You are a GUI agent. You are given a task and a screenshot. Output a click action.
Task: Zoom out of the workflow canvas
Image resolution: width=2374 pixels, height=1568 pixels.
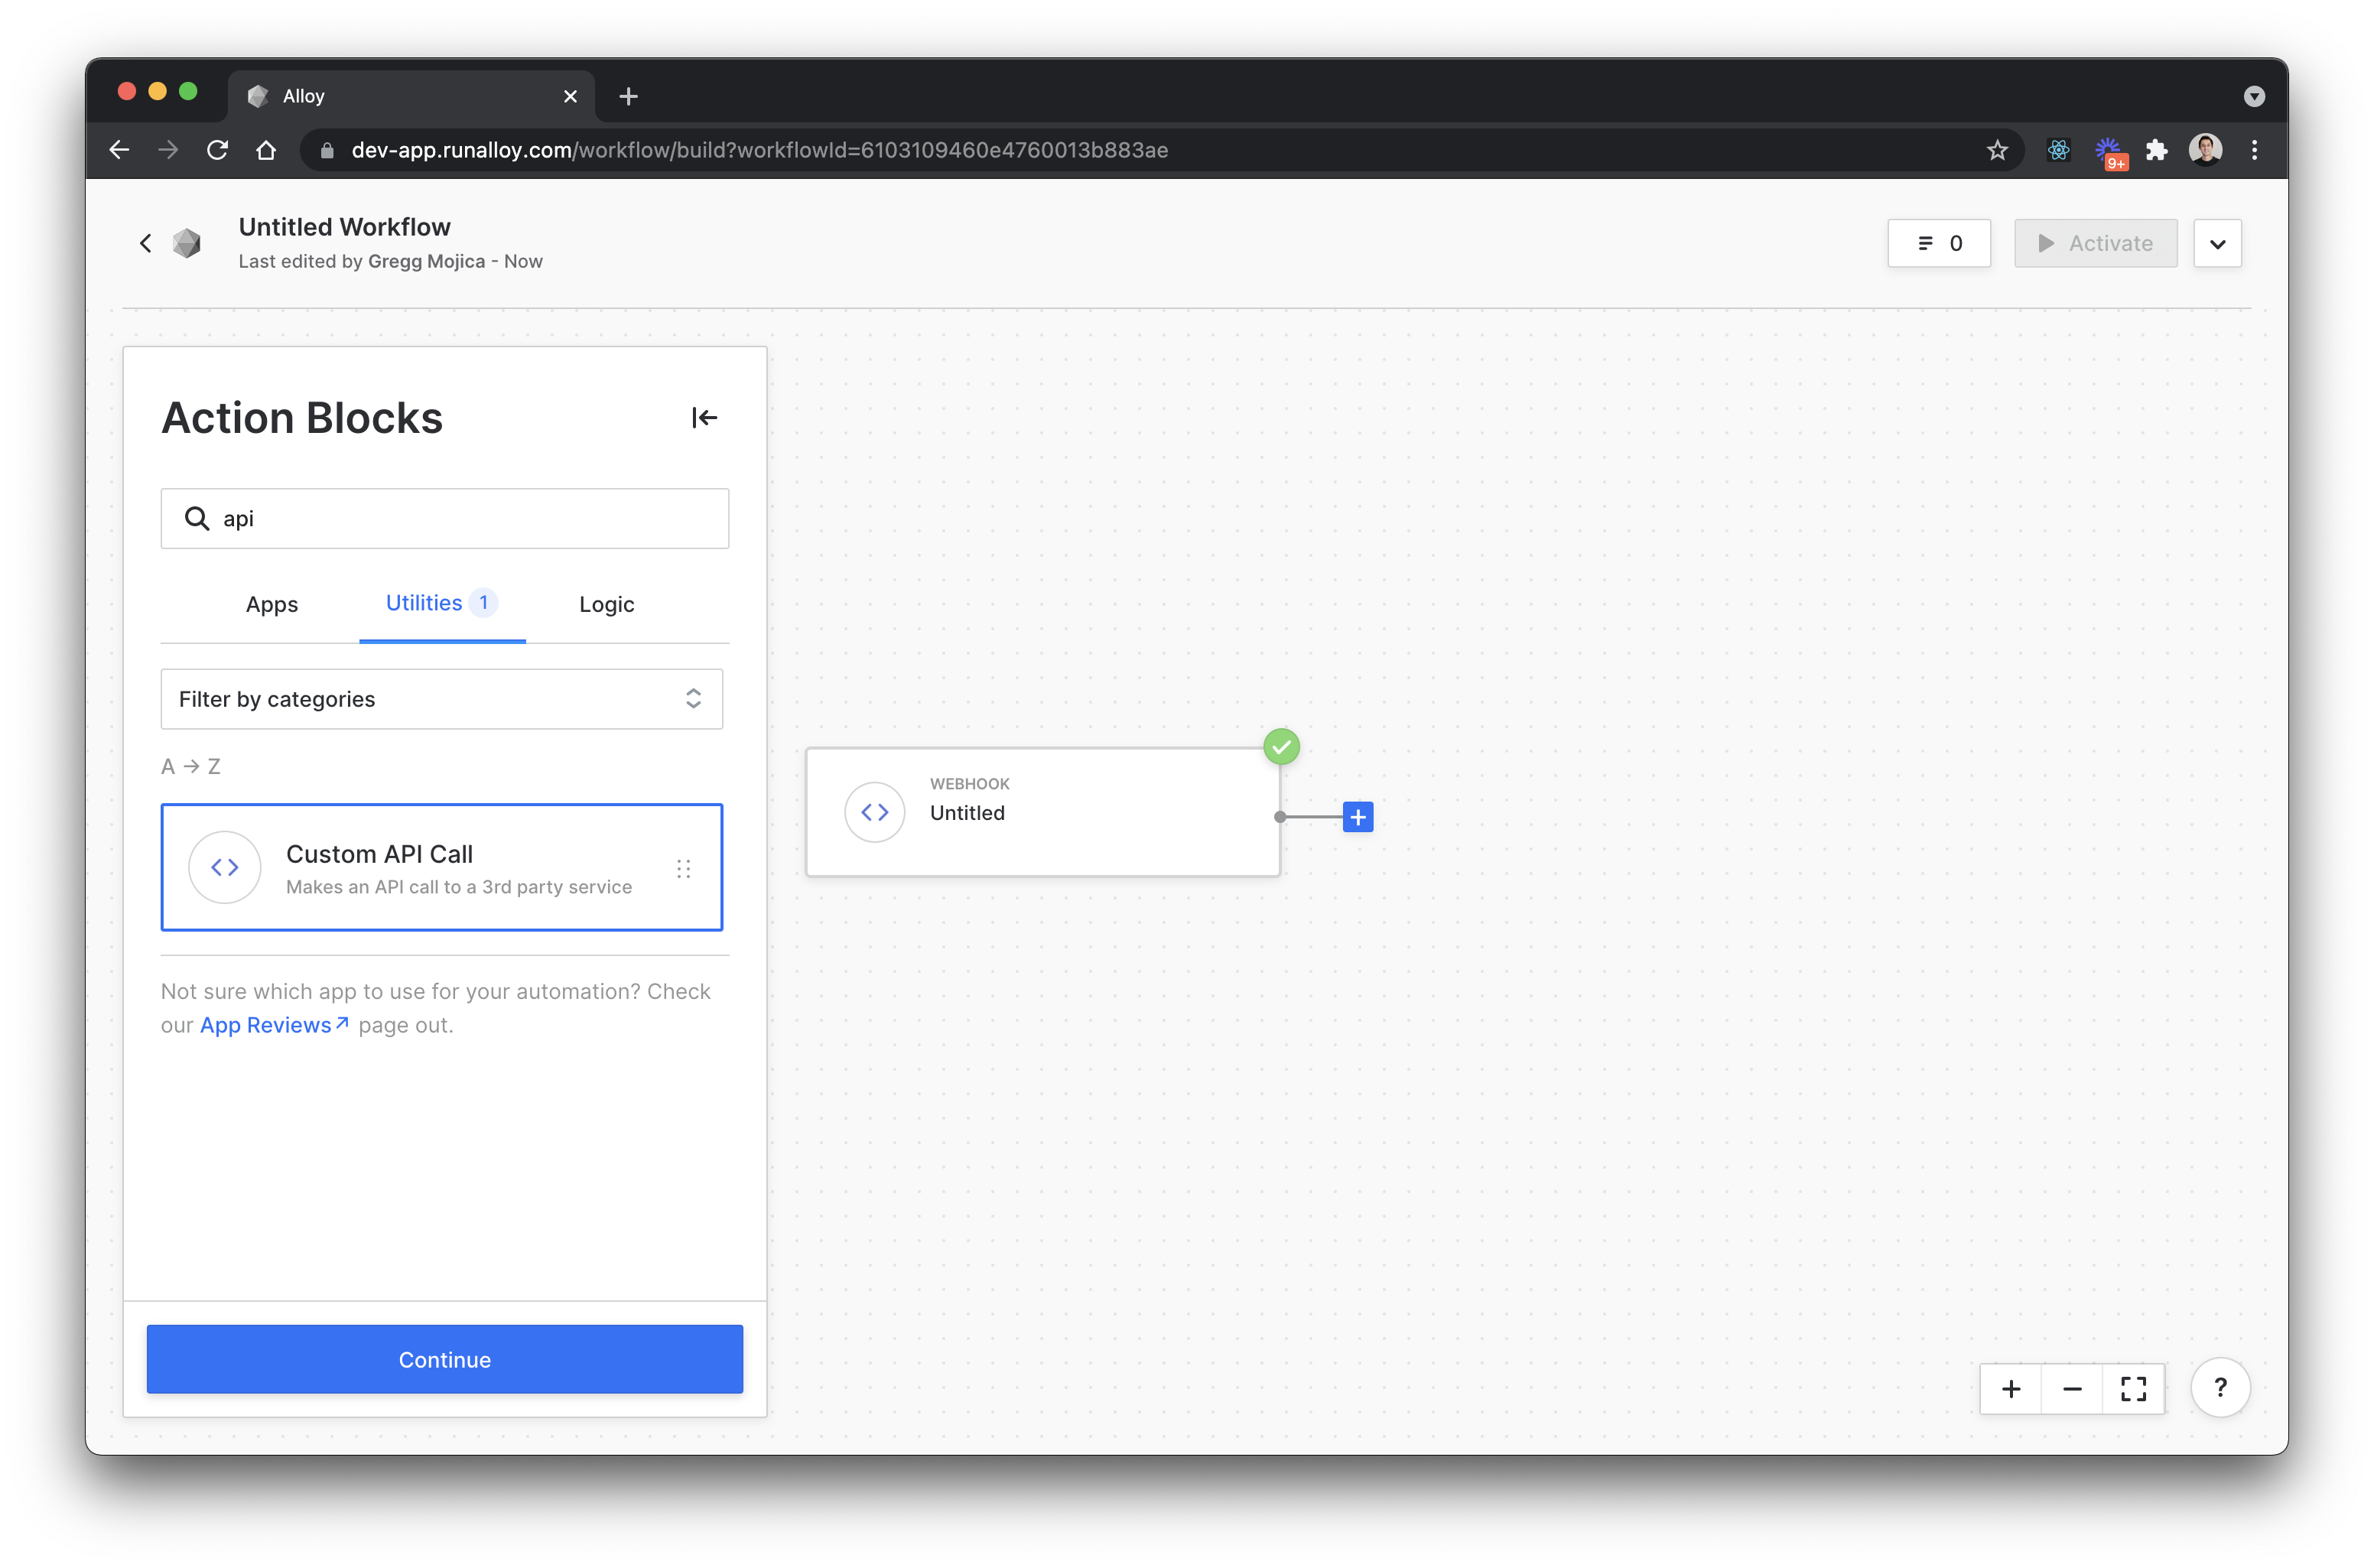coord(2072,1389)
